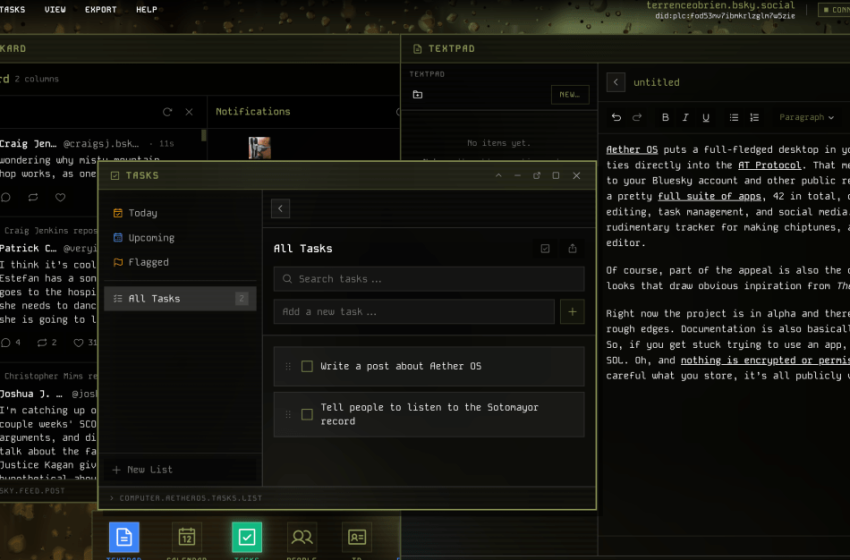Image resolution: width=850 pixels, height=560 pixels.
Task: Click the share icon beside All Tasks
Action: click(572, 249)
